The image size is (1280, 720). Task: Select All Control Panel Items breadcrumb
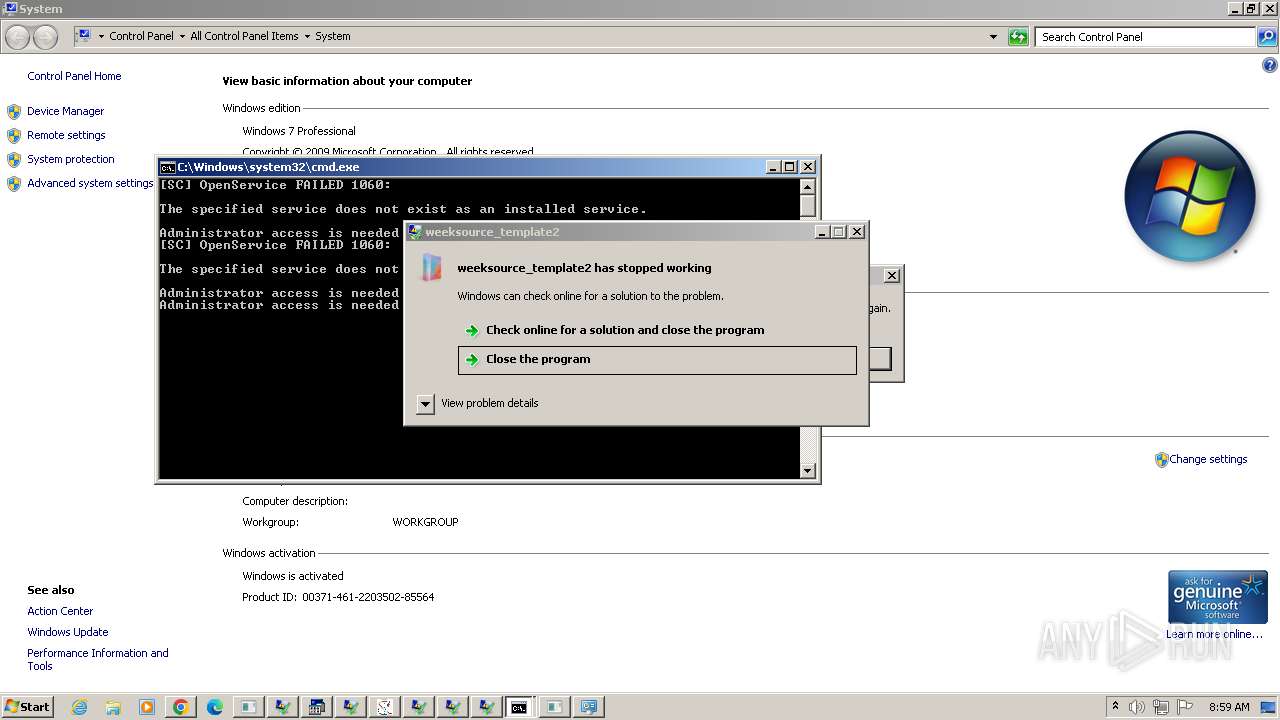tap(244, 36)
